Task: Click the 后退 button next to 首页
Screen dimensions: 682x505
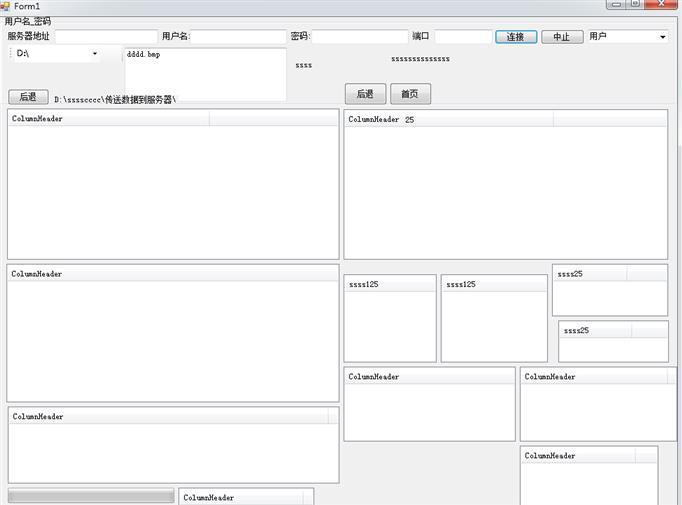Action: [x=365, y=94]
